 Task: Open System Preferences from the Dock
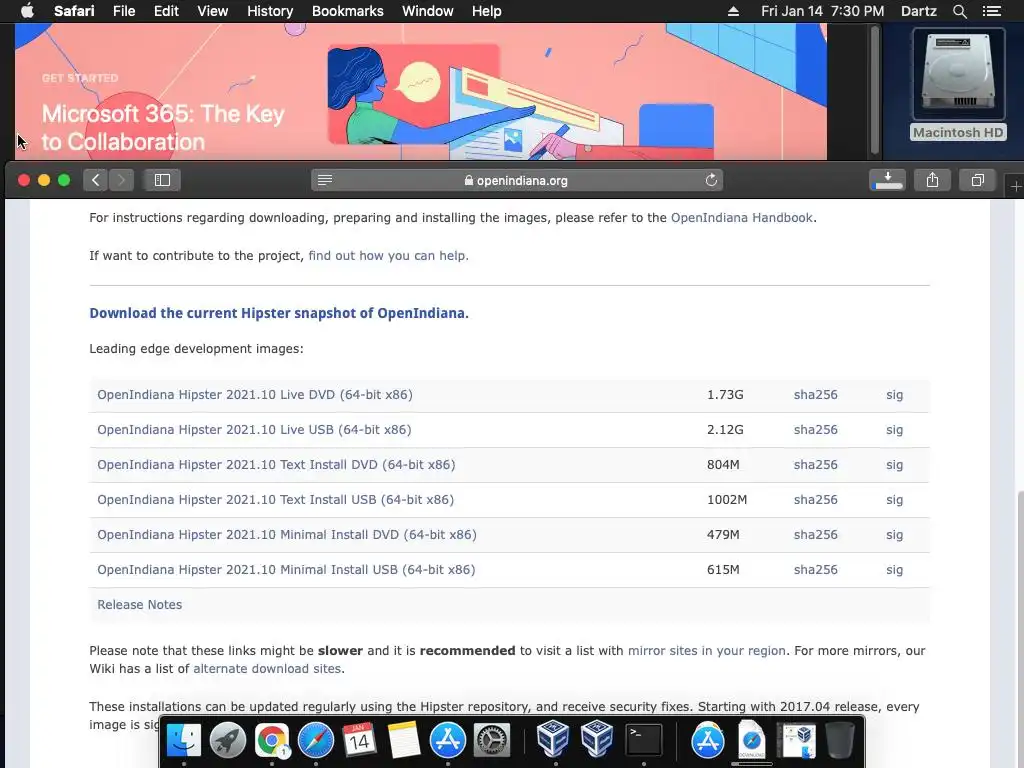(x=491, y=740)
